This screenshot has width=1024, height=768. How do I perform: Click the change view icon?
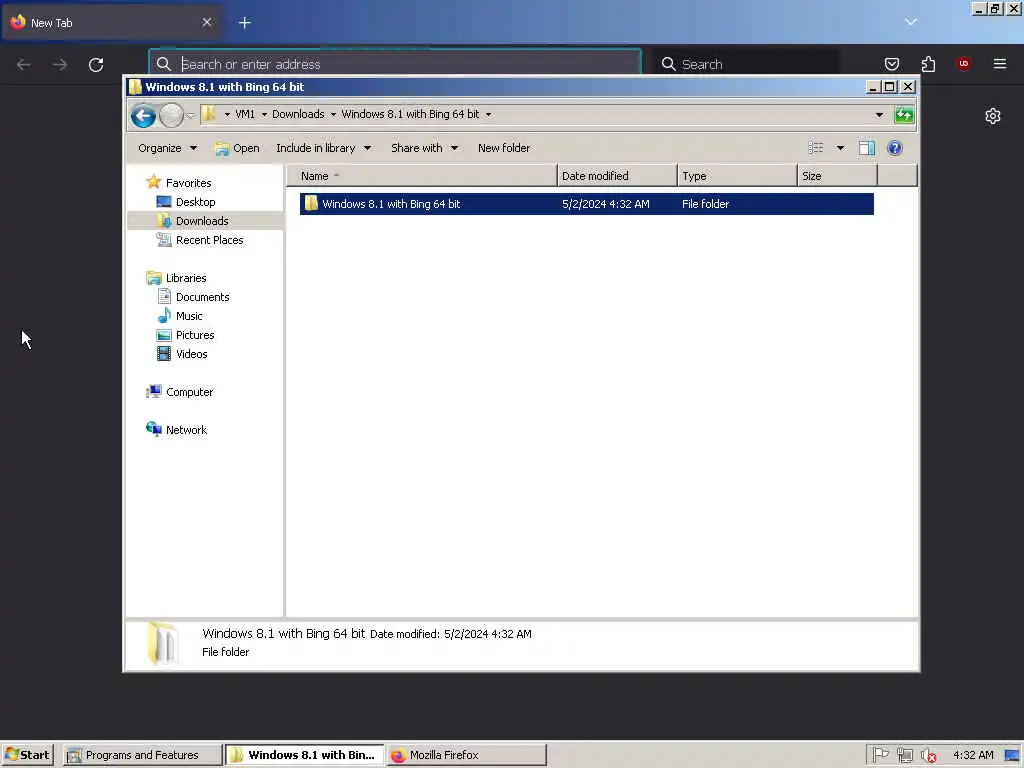tap(816, 148)
